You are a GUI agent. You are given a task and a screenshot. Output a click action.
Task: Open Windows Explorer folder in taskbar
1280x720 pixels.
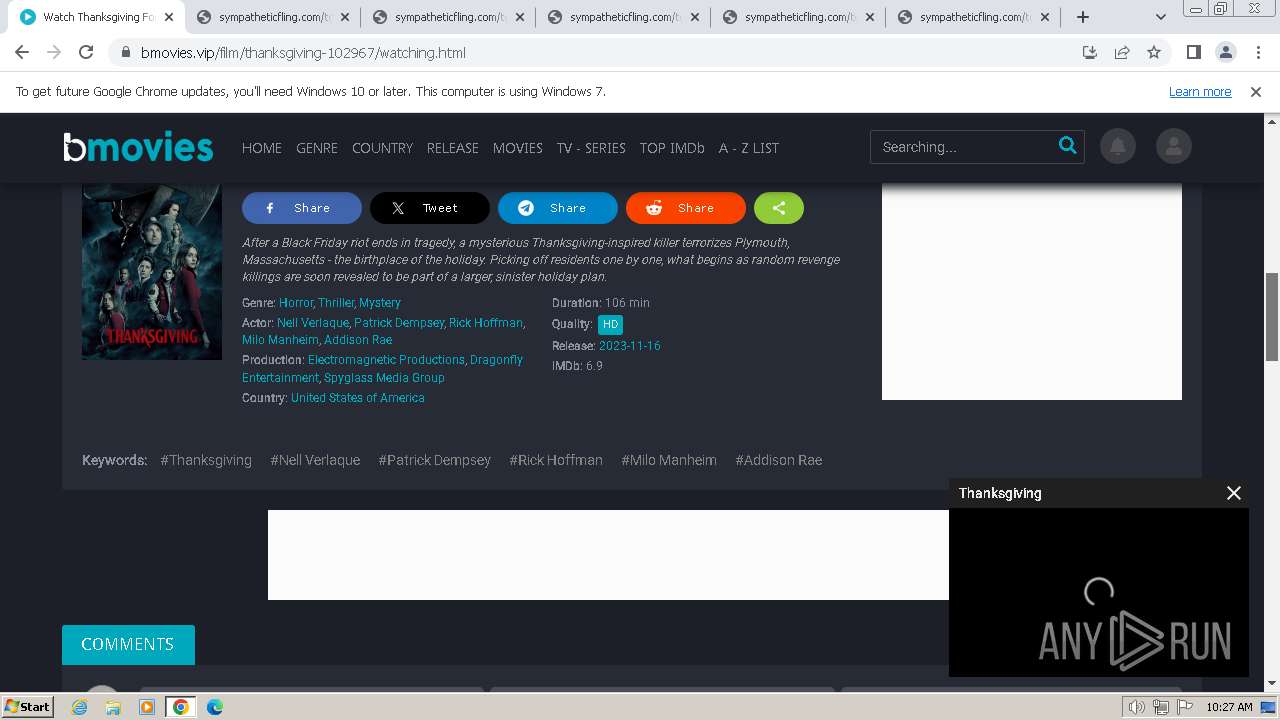(113, 707)
